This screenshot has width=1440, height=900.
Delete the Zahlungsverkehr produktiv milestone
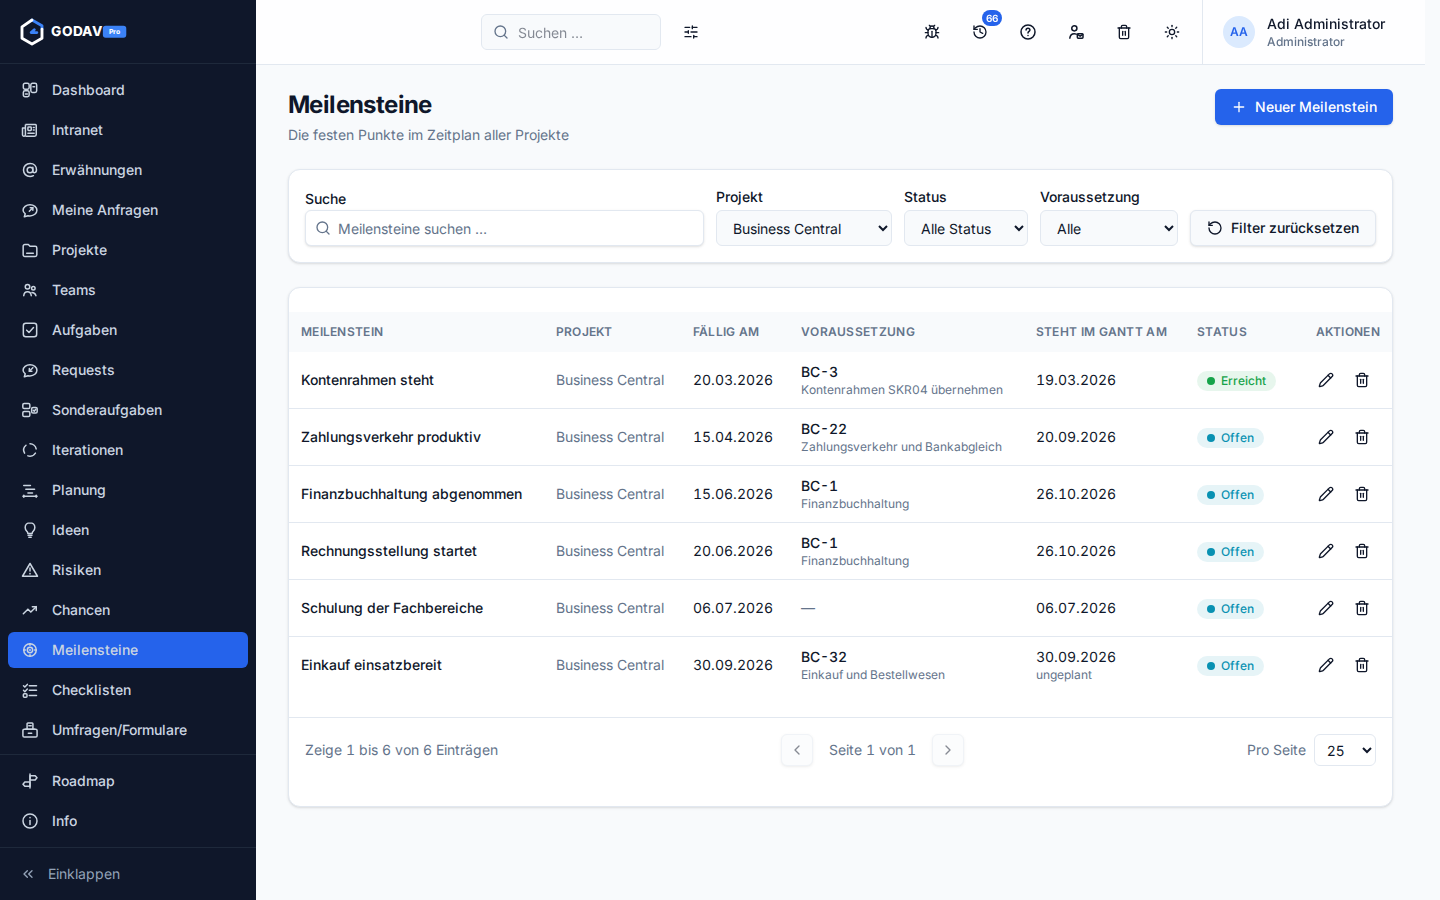pyautogui.click(x=1362, y=437)
